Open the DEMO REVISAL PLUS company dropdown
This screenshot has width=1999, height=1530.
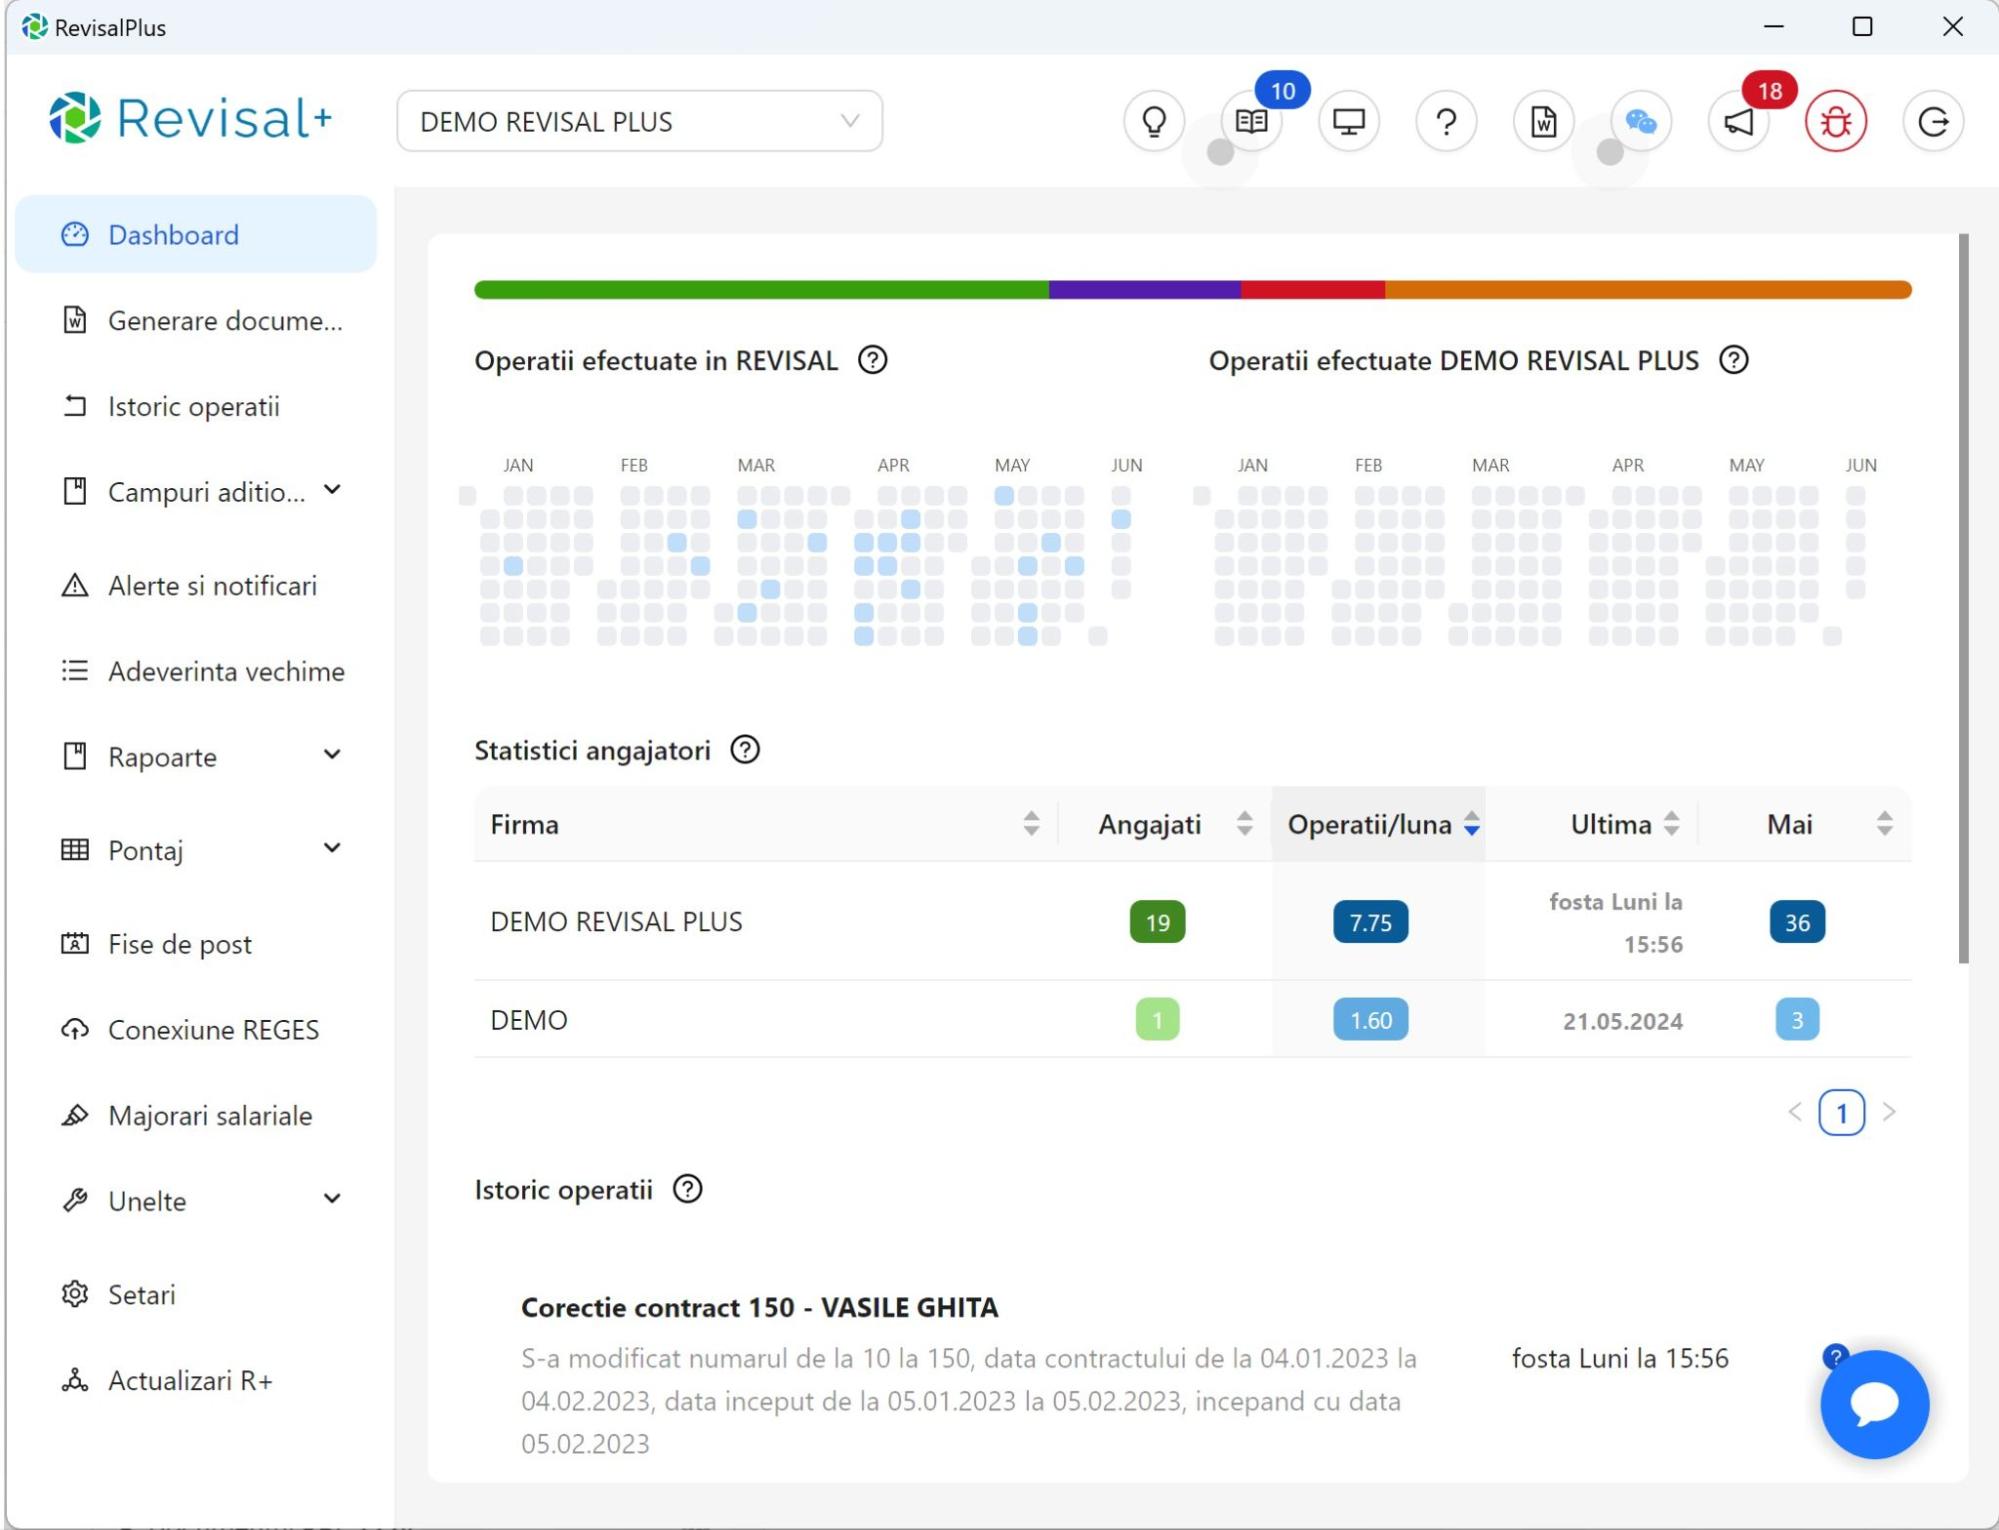(639, 122)
